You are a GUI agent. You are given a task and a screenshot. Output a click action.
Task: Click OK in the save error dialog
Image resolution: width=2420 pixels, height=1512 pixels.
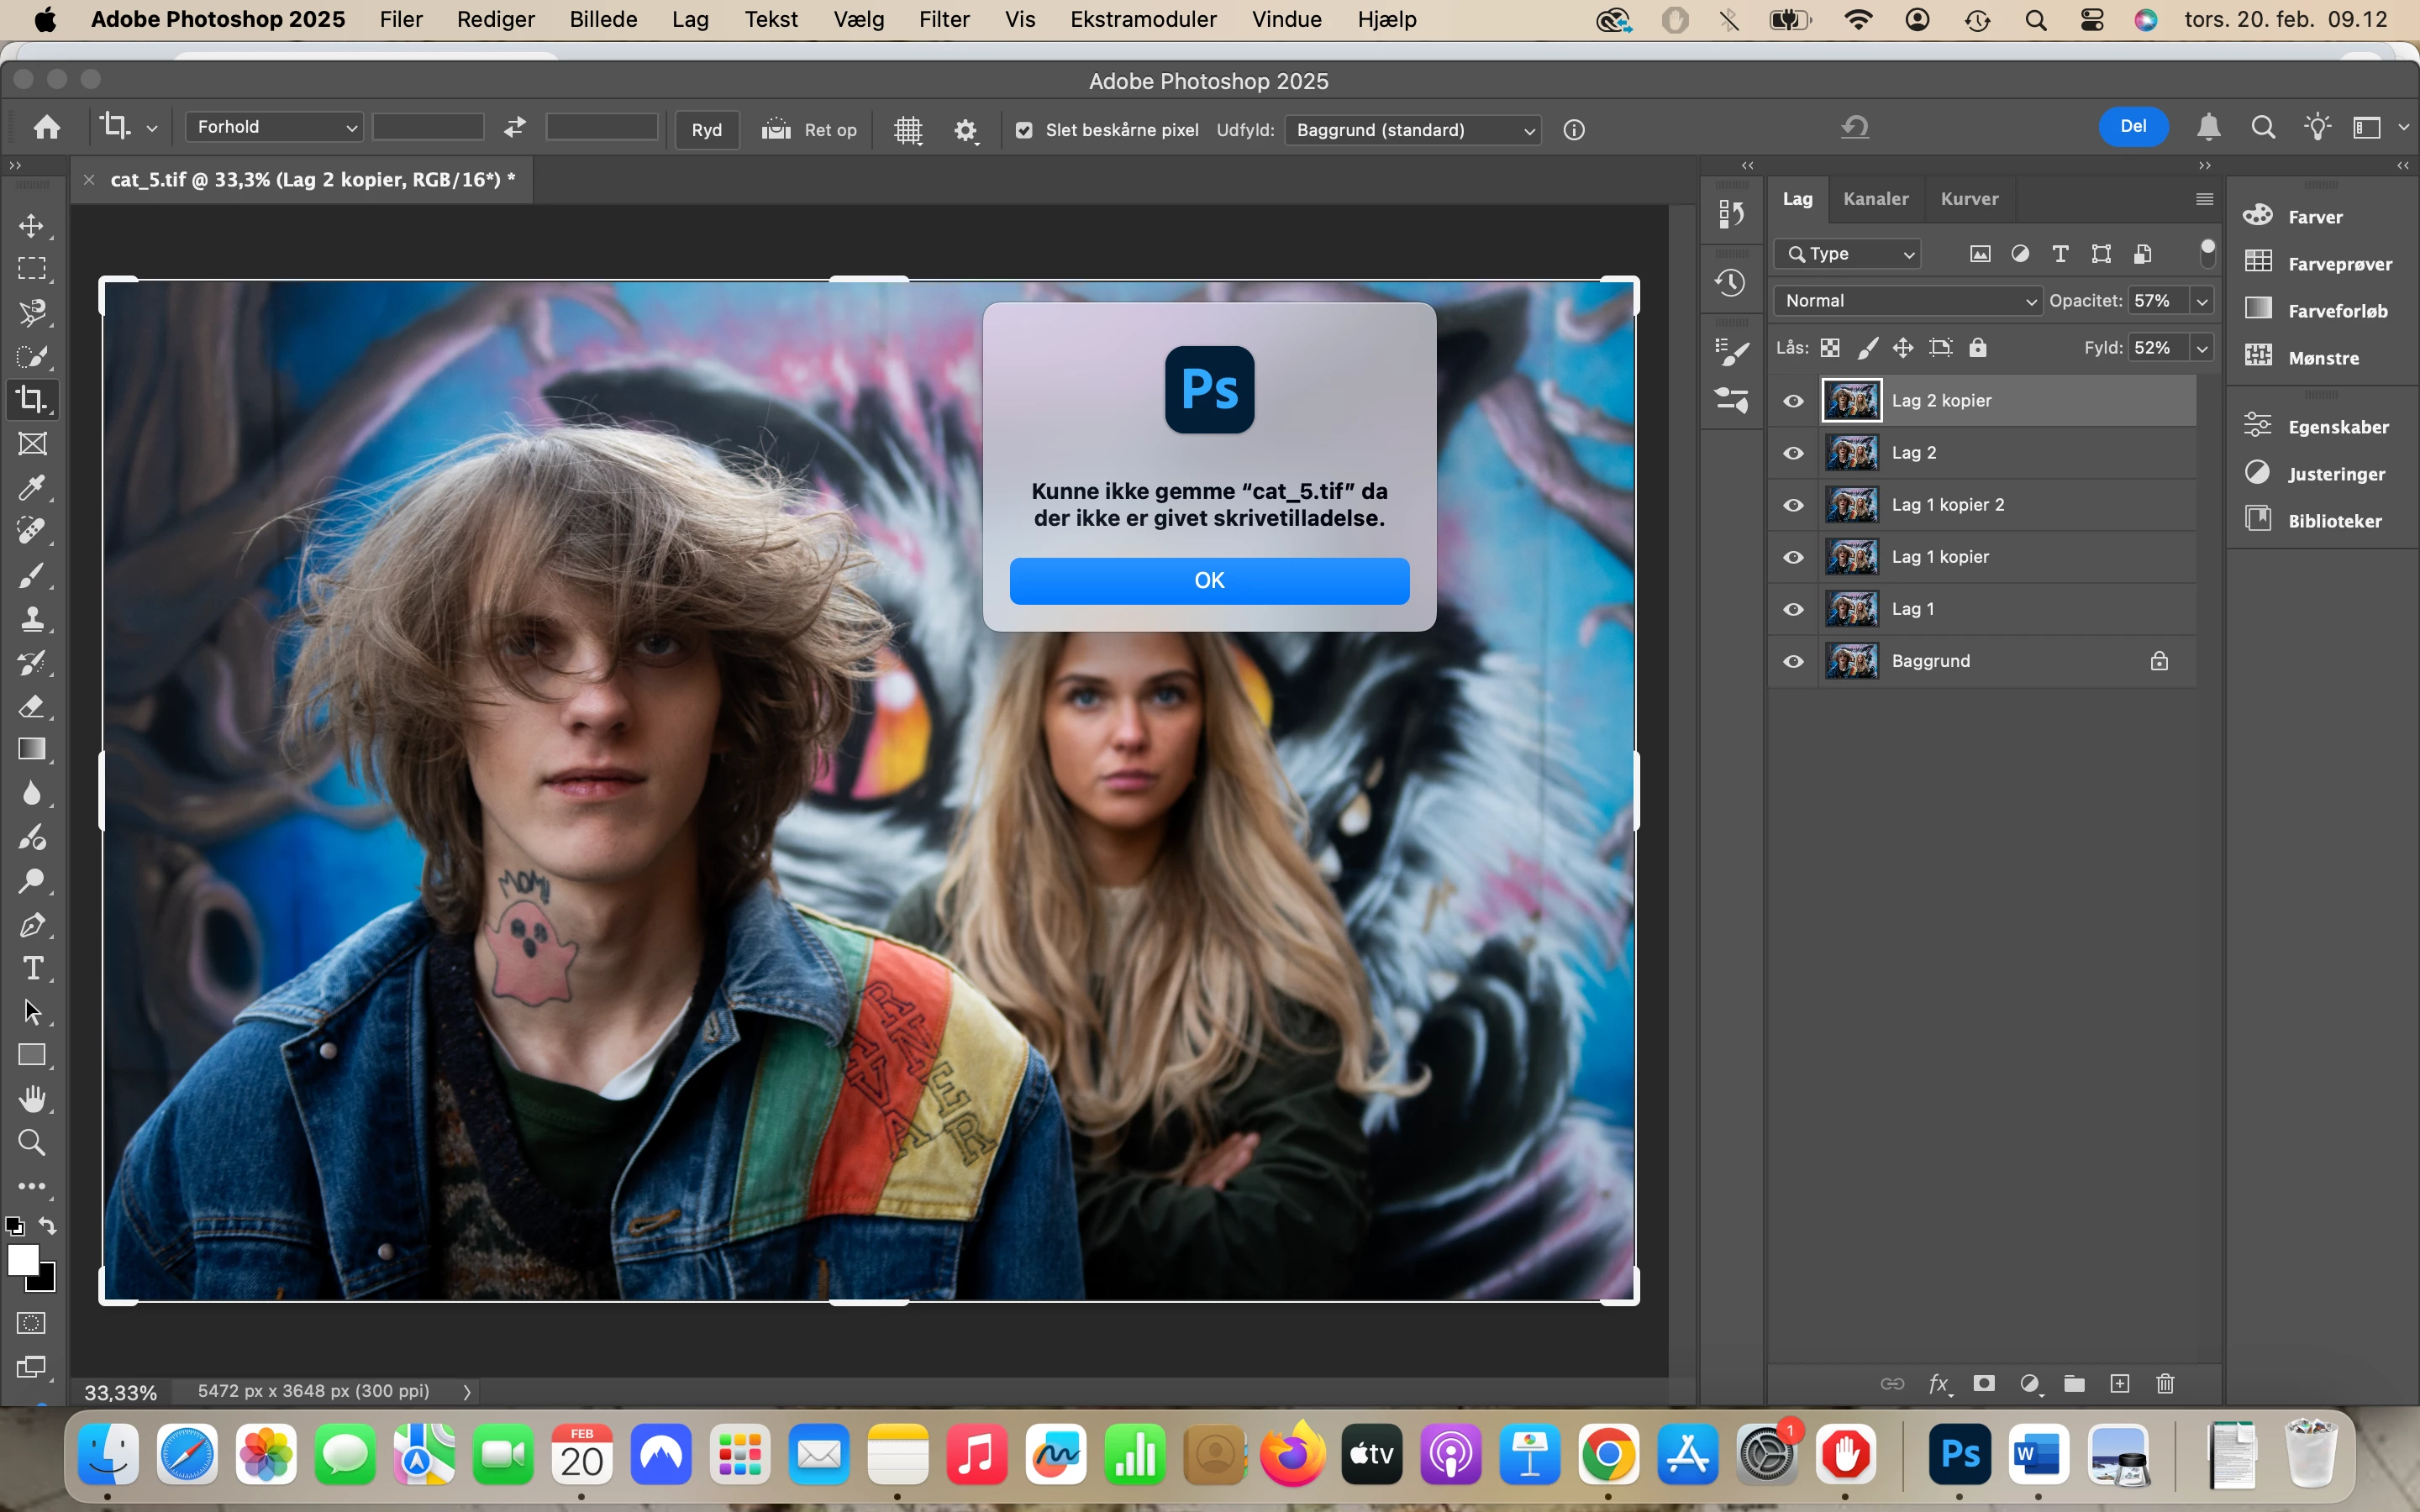tap(1209, 581)
